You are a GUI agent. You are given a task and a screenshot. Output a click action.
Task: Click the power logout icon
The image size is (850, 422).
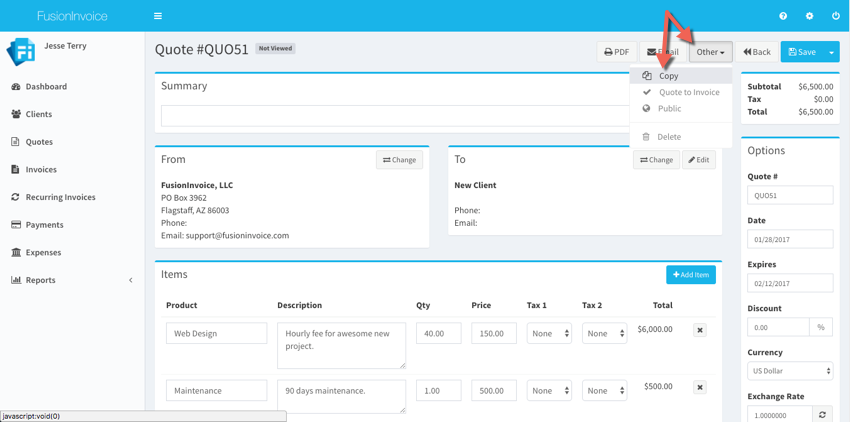pyautogui.click(x=835, y=16)
